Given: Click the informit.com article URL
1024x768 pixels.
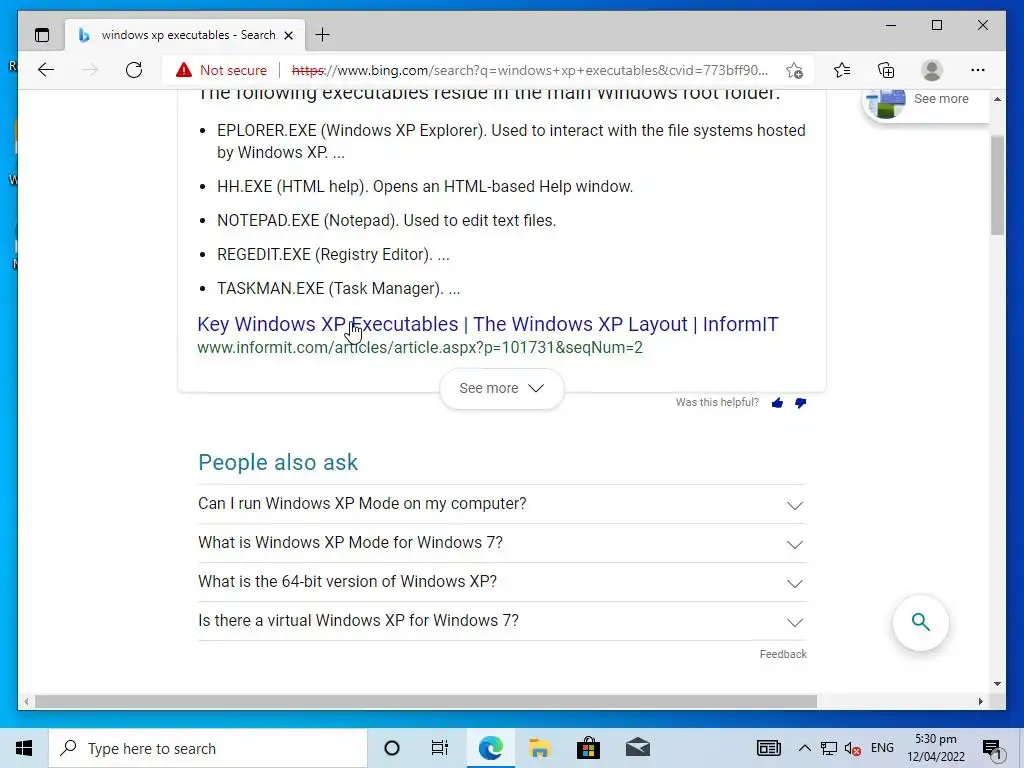Looking at the screenshot, I should coord(420,347).
